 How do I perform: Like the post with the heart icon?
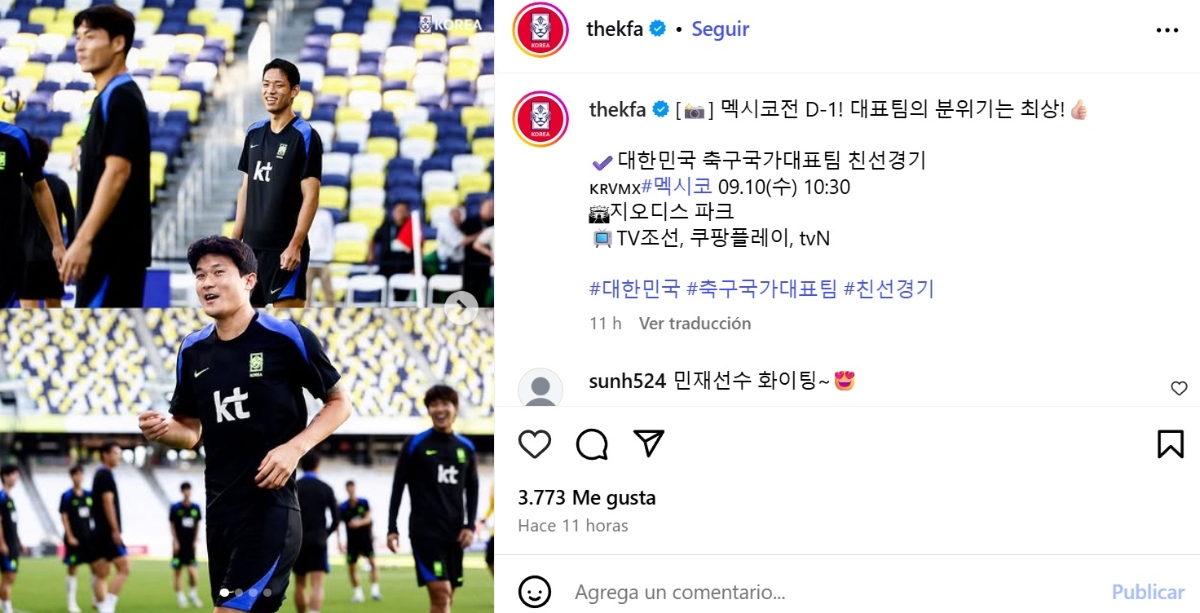(535, 443)
